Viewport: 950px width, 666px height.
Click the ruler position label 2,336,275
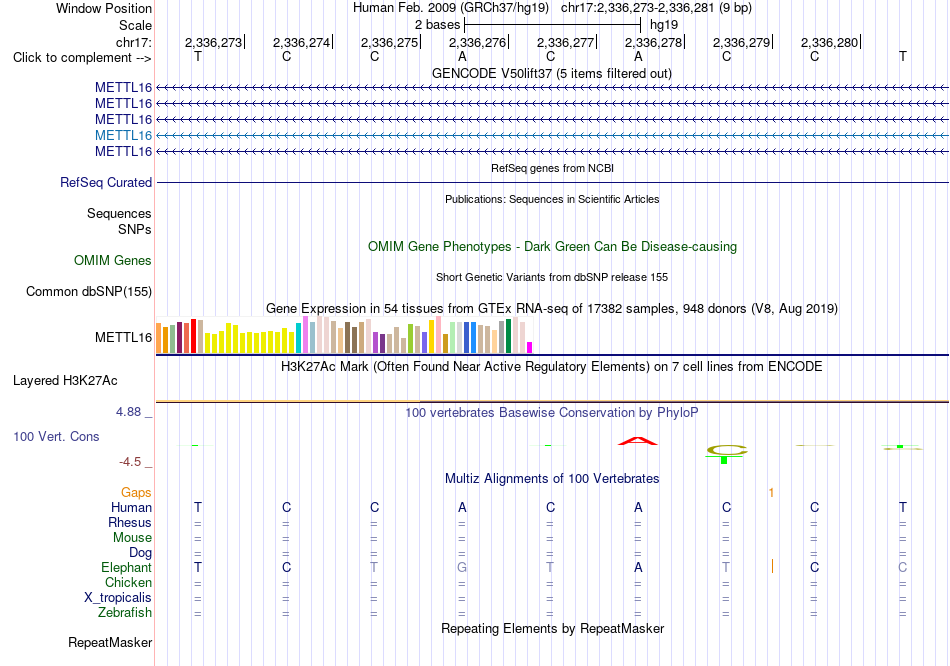point(390,42)
